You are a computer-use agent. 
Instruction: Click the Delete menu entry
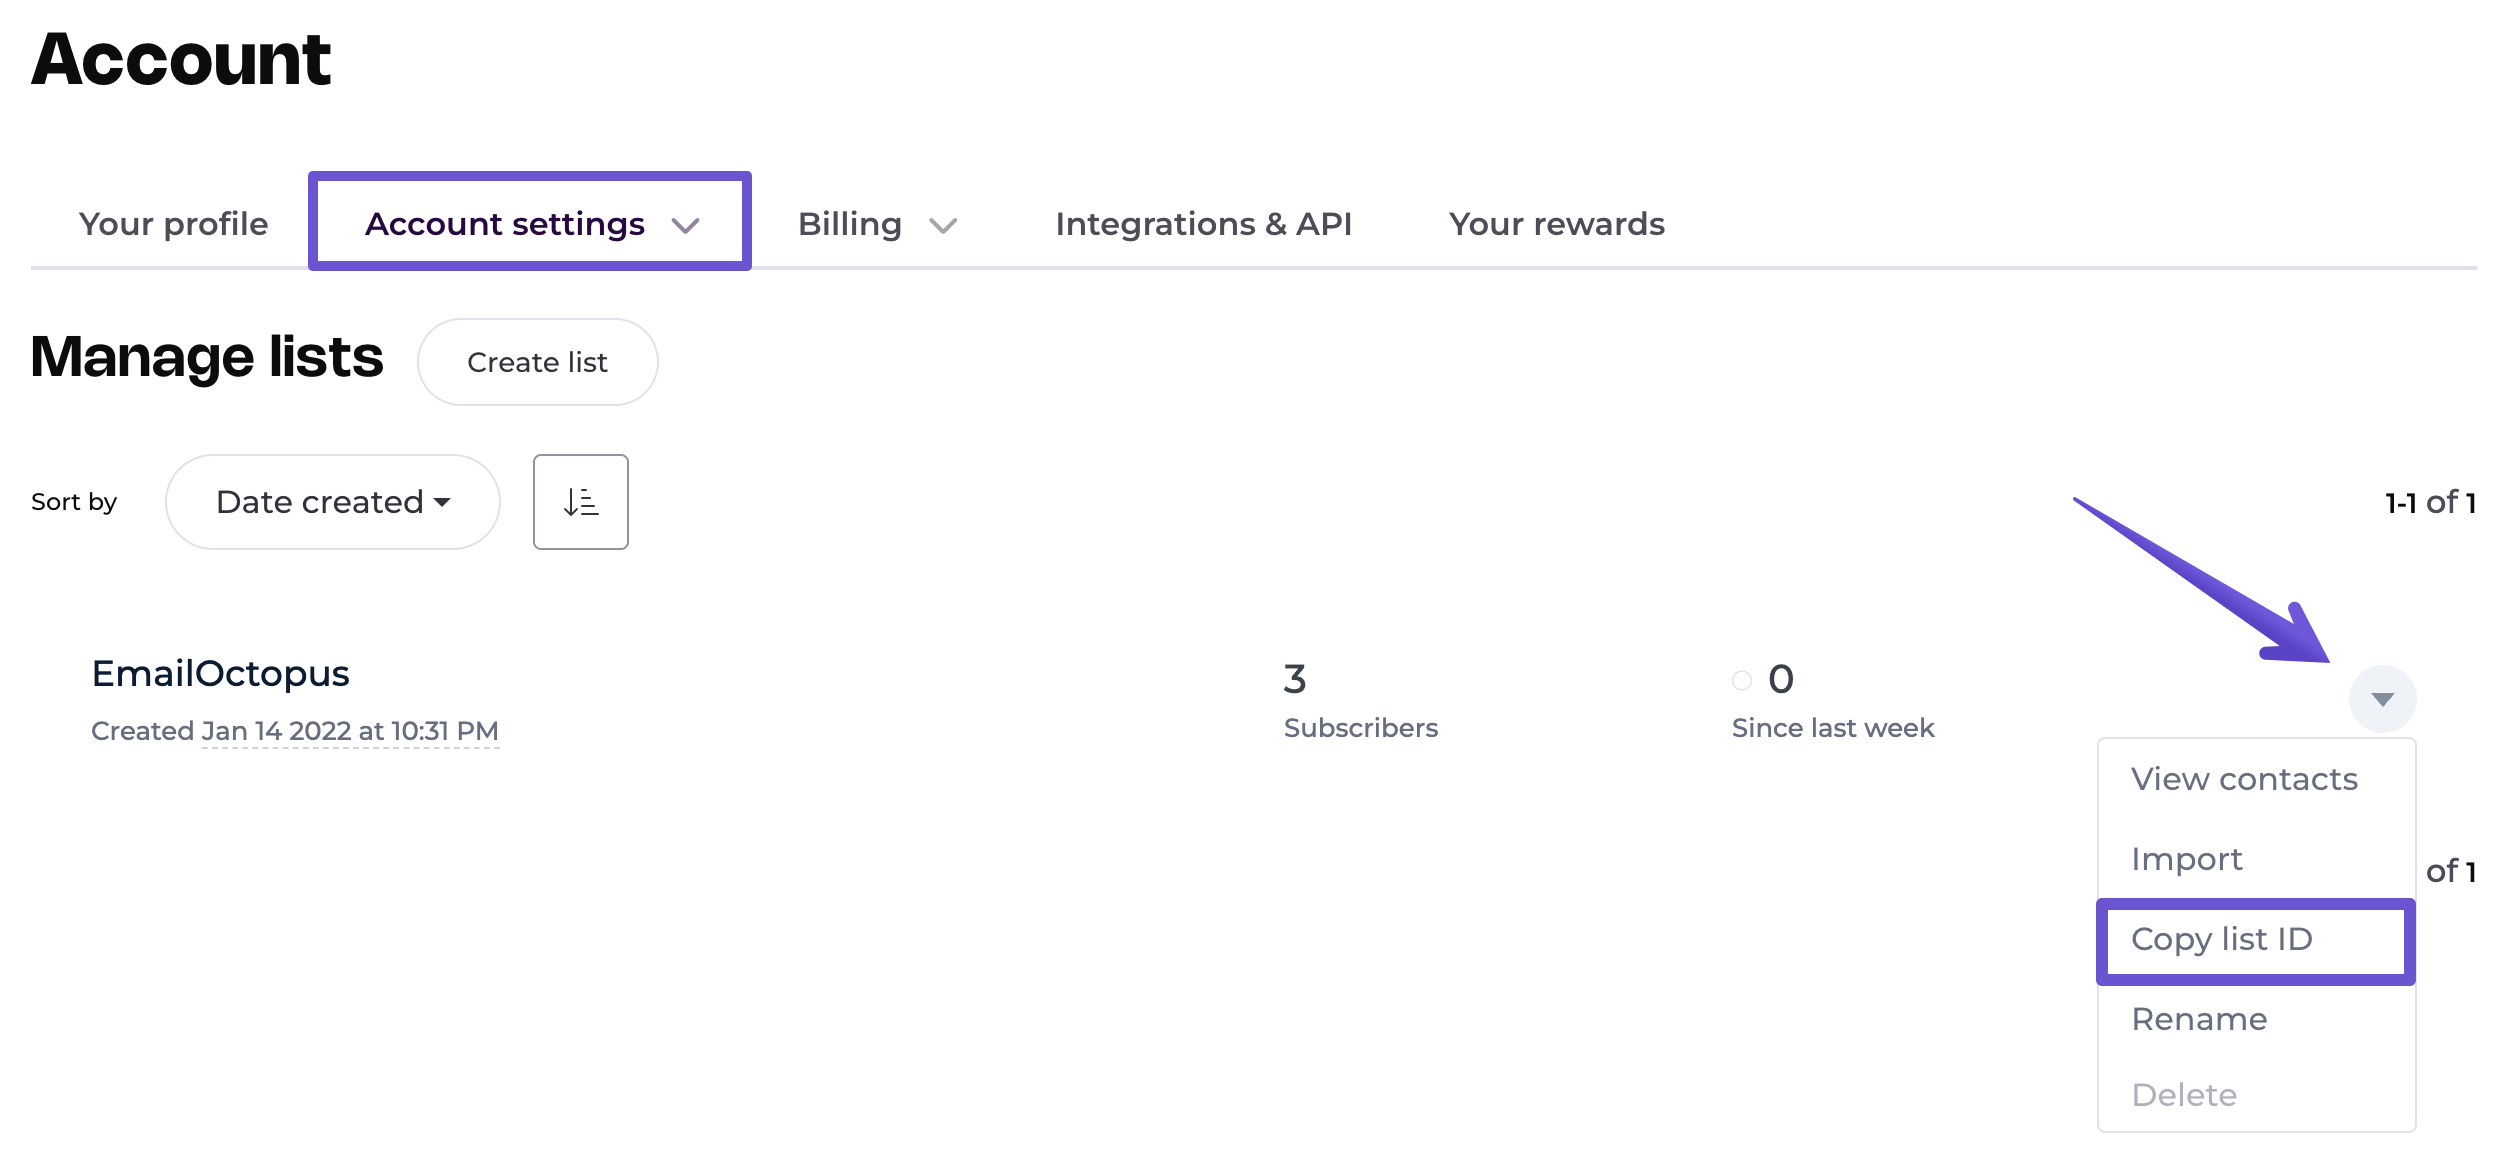pos(2183,1095)
